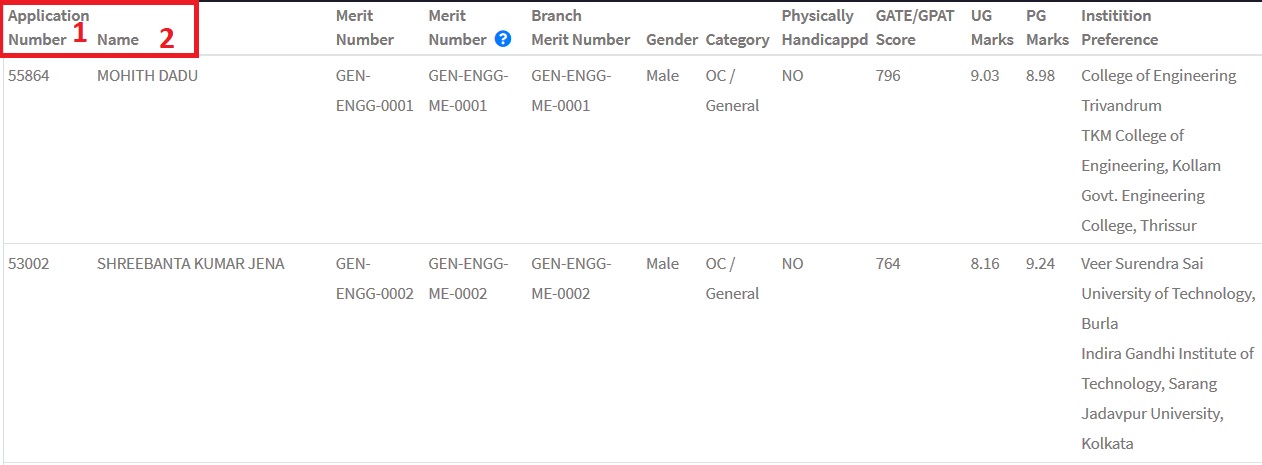
Task: Select College of Engineering Trivandrum preference
Action: point(1158,90)
